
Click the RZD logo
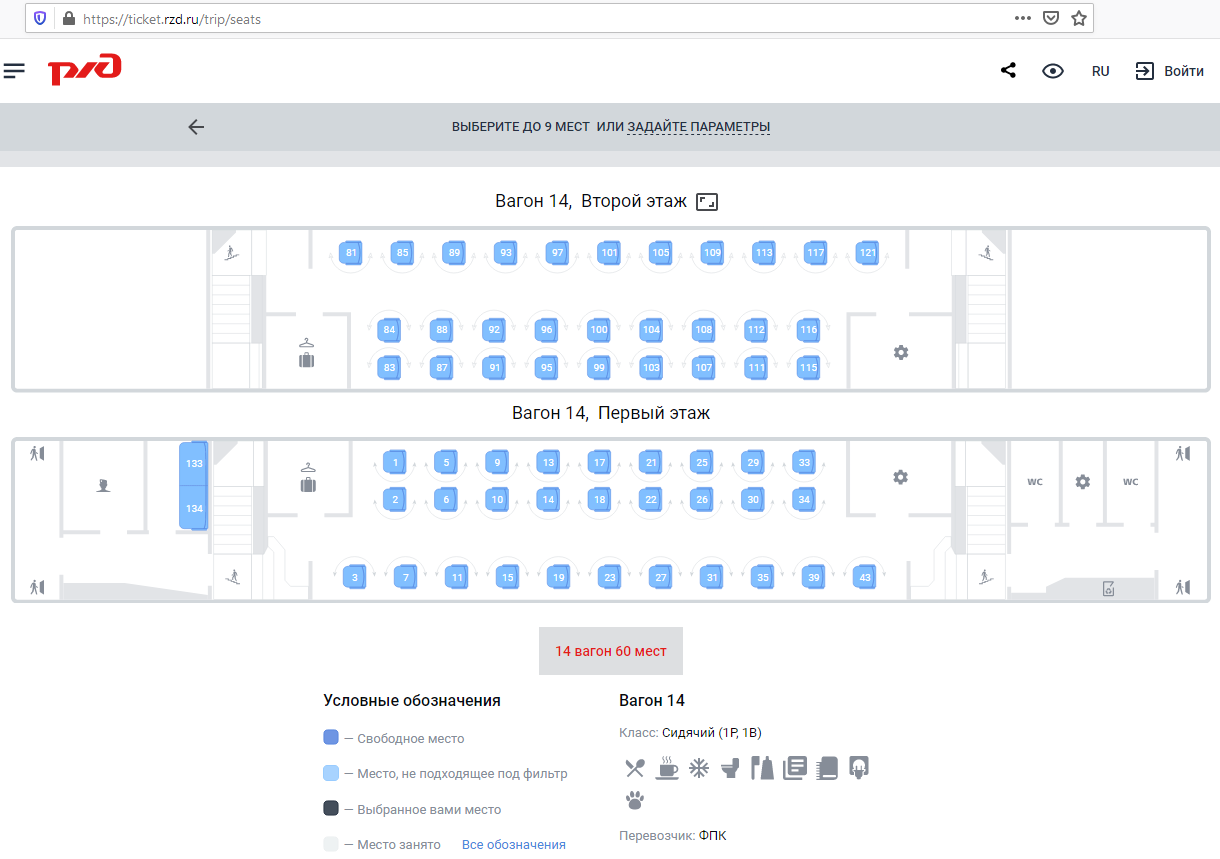tap(84, 71)
